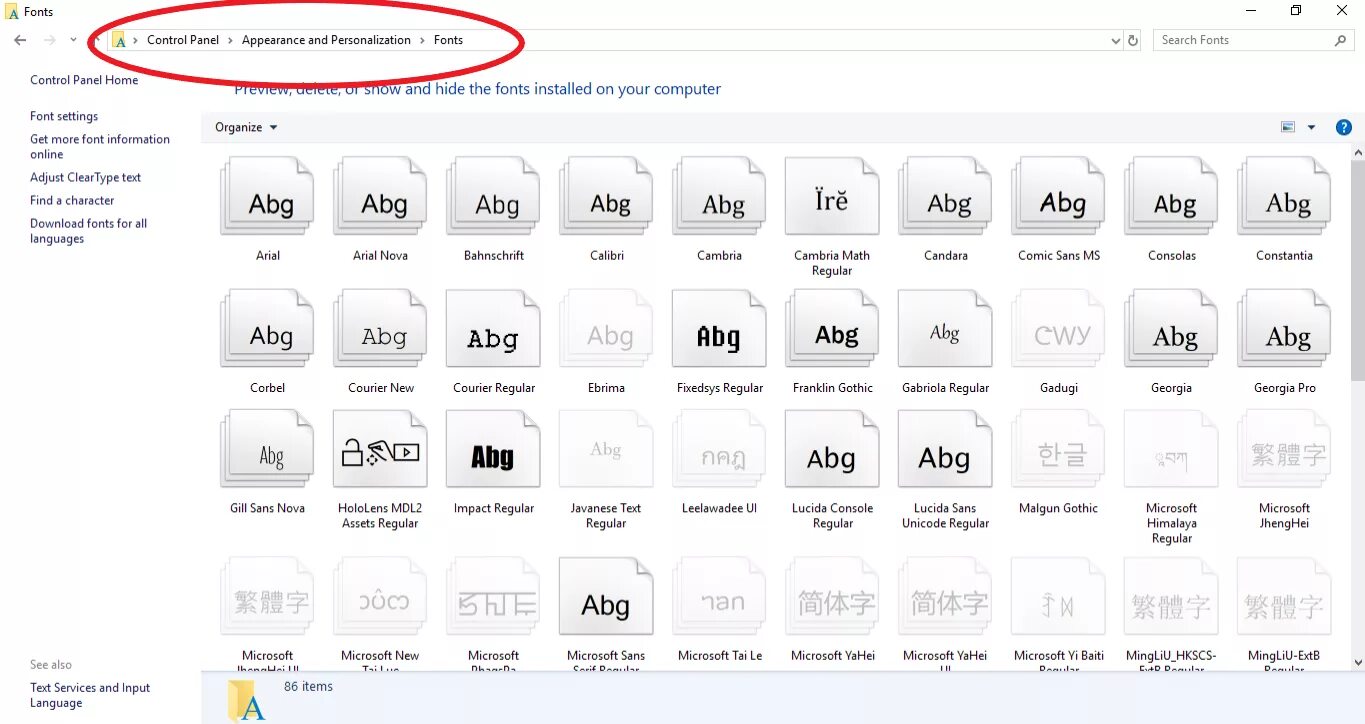Open Get more font information online
Image resolution: width=1365 pixels, height=724 pixels.
[100, 147]
